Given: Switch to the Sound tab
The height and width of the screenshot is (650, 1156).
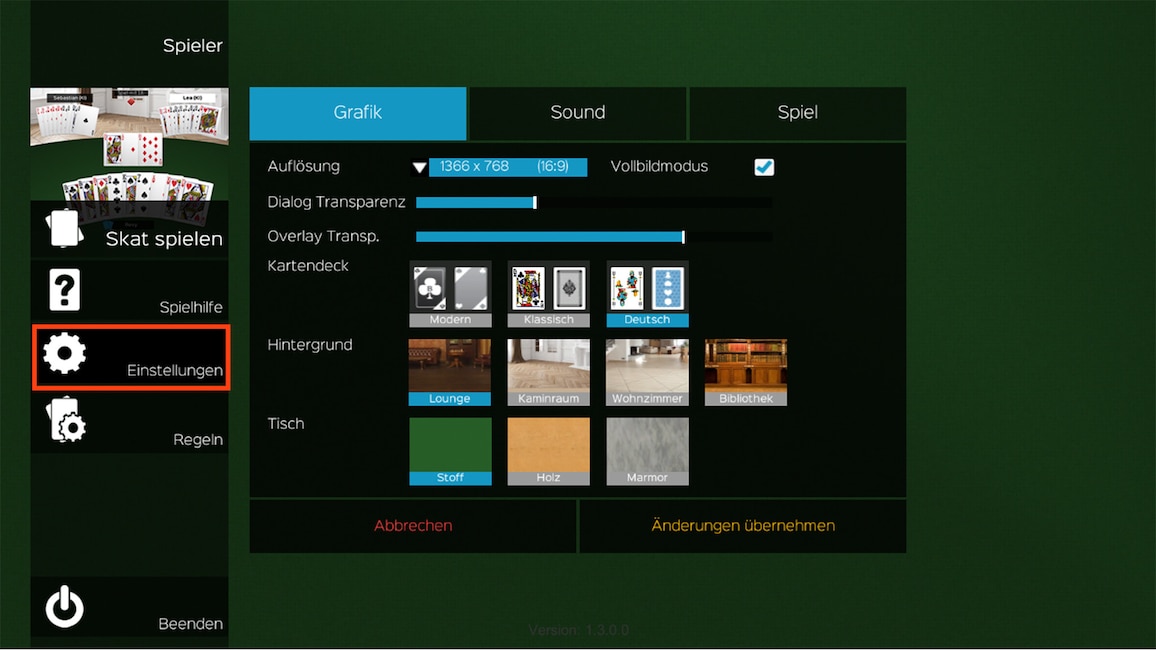Looking at the screenshot, I should coord(577,113).
